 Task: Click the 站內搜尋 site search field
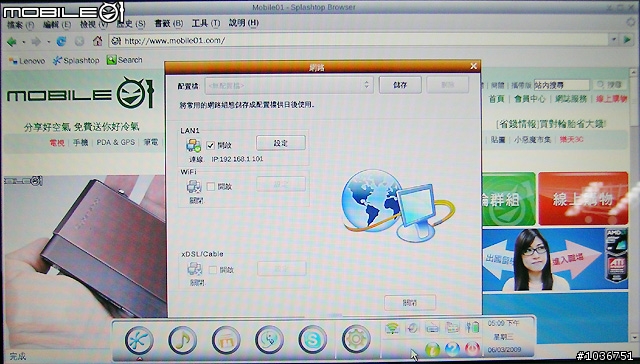pos(562,85)
